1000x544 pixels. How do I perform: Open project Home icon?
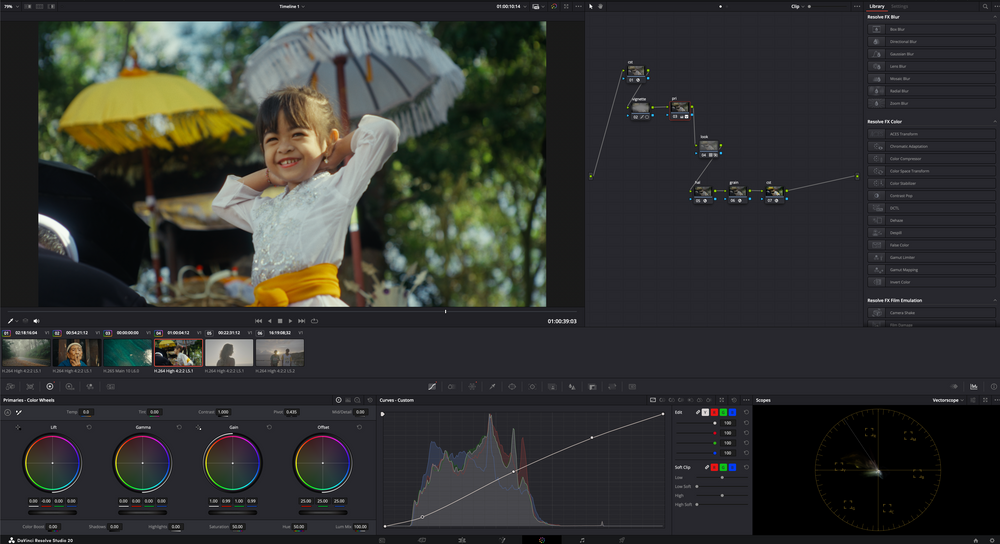coord(975,540)
